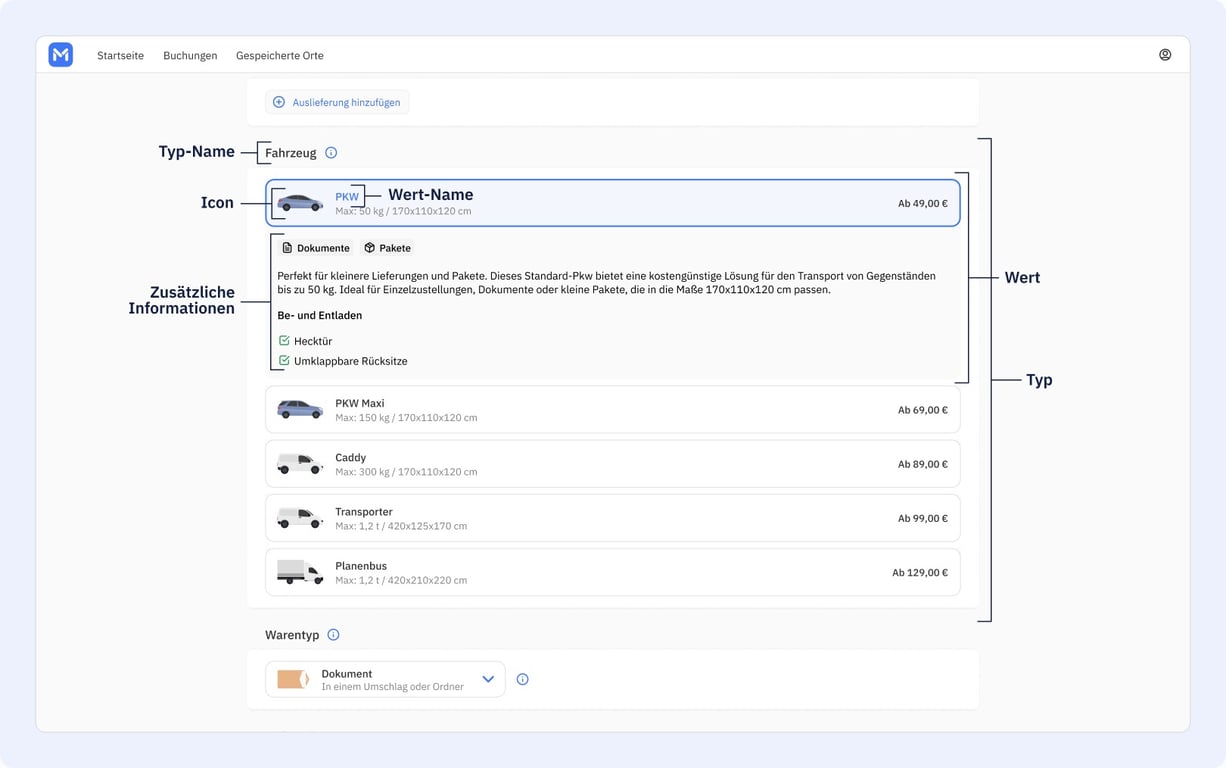Pick the Planenbus vehicle option
This screenshot has height=768, width=1226.
[x=613, y=572]
